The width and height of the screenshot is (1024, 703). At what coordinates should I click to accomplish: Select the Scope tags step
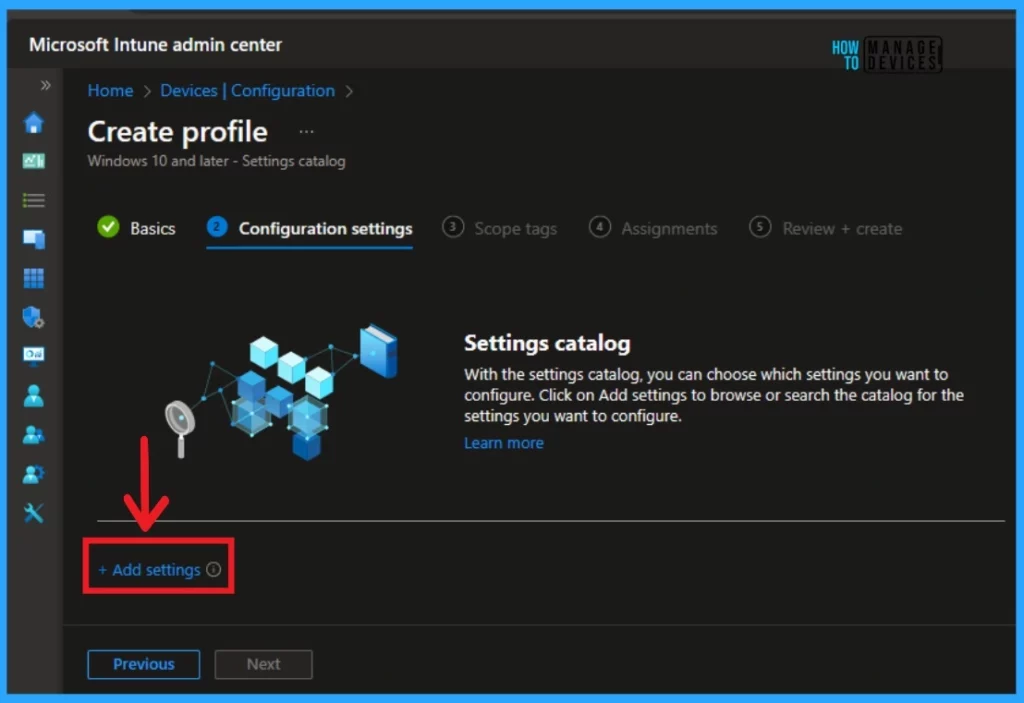click(500, 228)
